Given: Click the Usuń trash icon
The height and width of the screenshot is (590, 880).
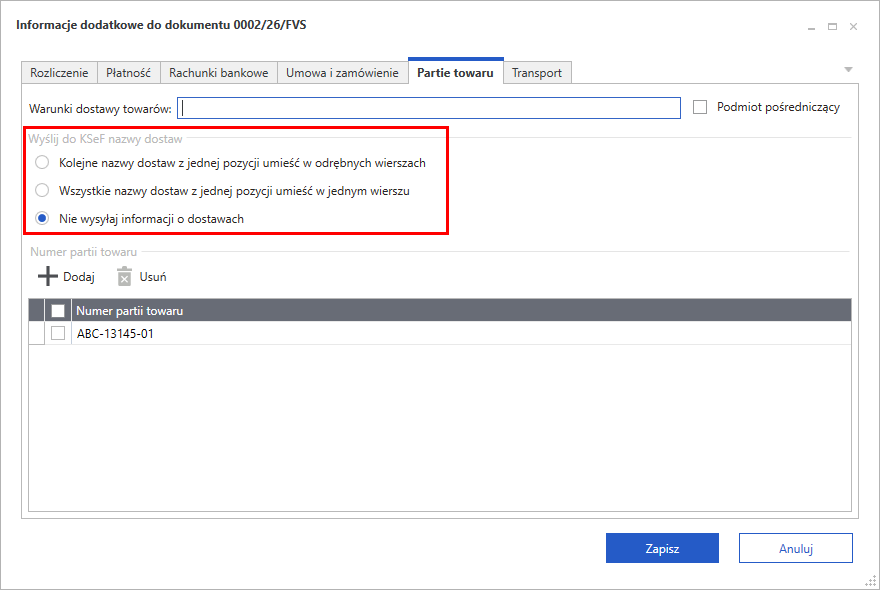Looking at the screenshot, I should pos(124,277).
